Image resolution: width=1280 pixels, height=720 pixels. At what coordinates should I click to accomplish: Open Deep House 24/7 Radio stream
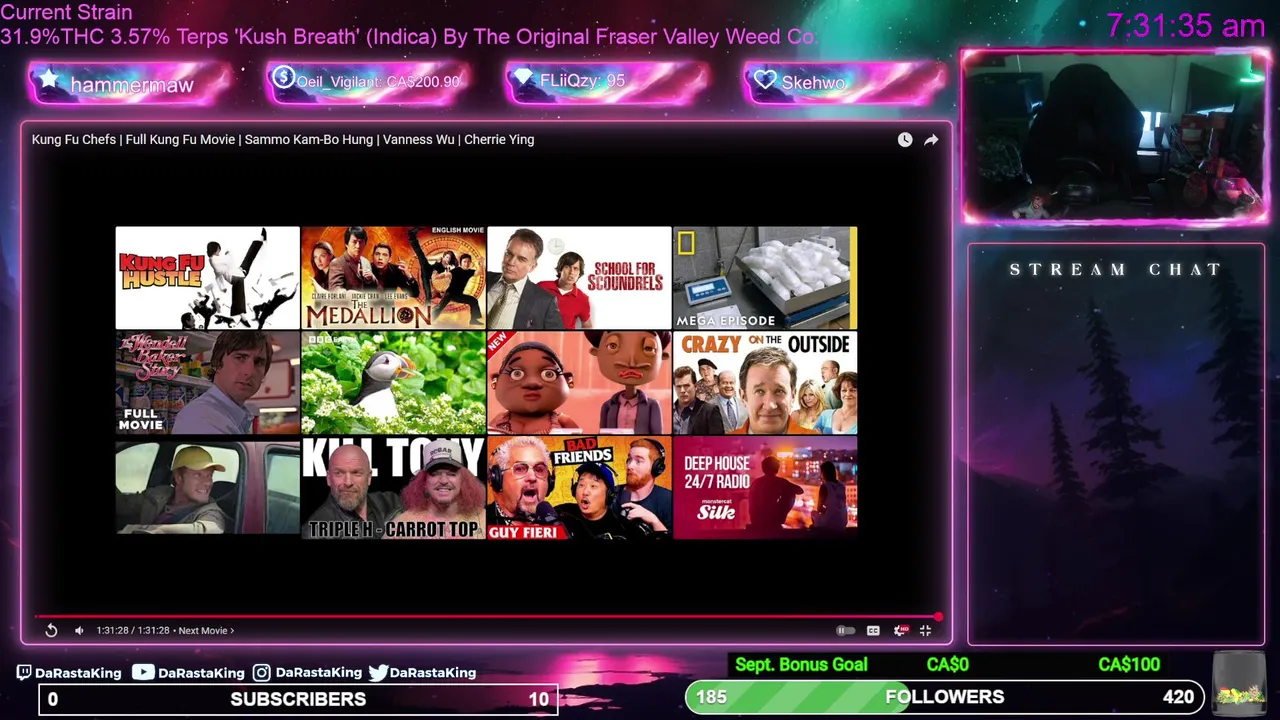click(765, 488)
